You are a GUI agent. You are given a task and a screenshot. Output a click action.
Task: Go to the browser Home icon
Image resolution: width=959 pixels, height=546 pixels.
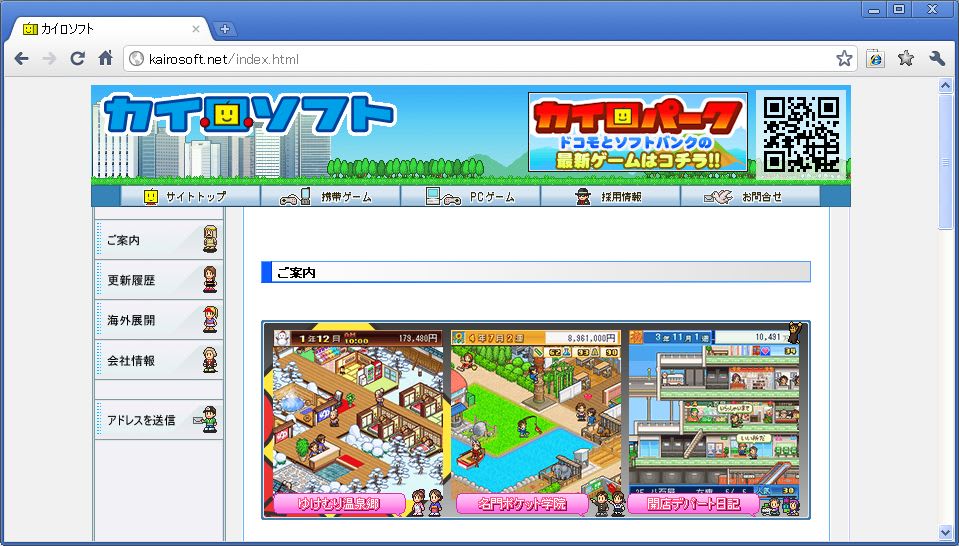tap(105, 59)
